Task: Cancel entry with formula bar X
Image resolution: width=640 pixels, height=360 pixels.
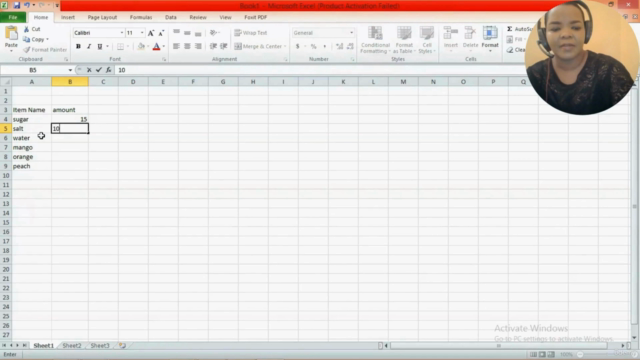Action: click(89, 70)
